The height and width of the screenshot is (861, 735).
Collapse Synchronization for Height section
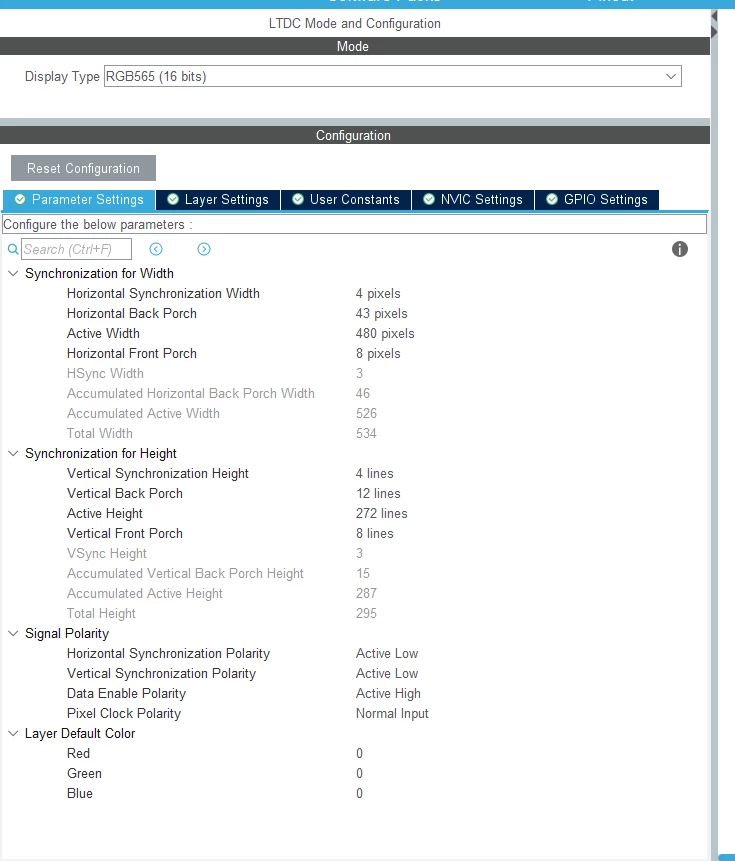[x=13, y=453]
